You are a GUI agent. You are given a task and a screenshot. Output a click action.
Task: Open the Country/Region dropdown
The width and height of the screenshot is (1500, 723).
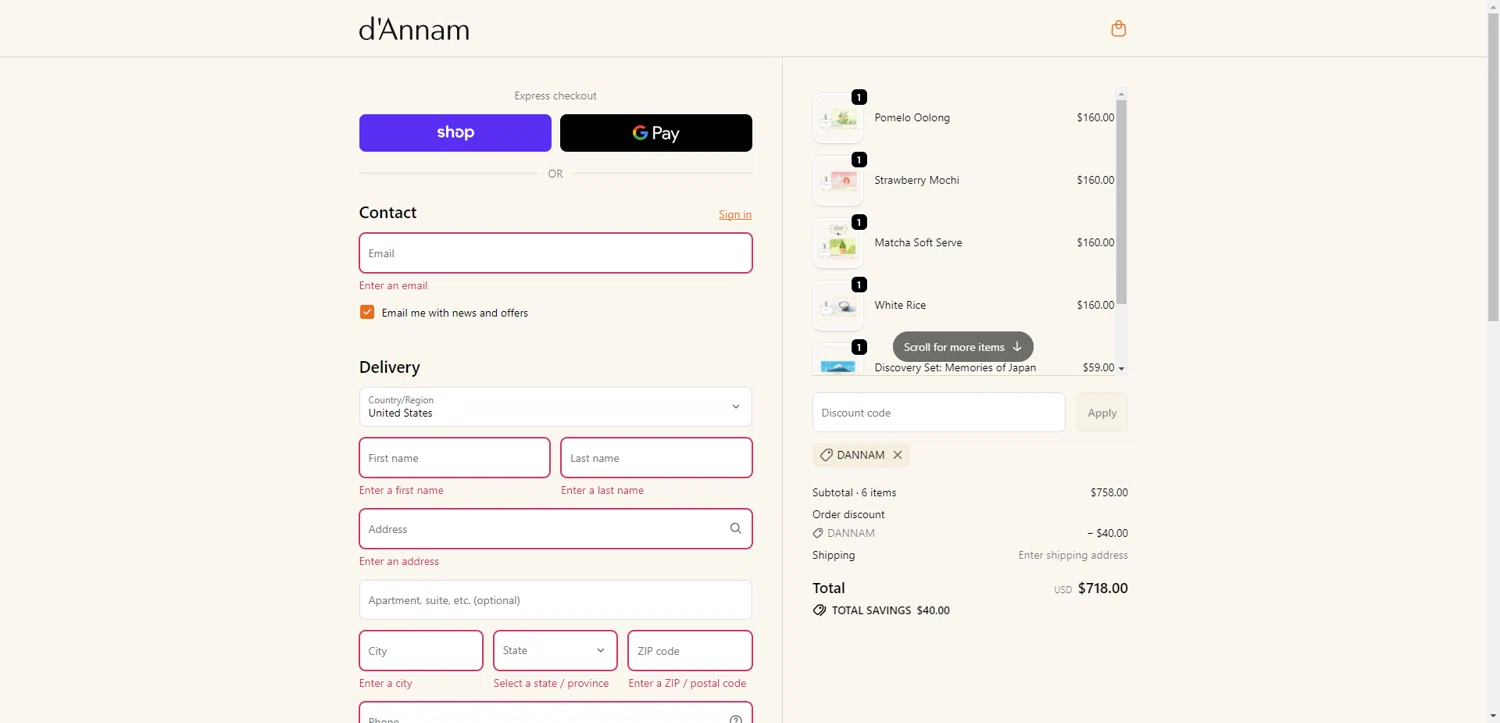556,407
